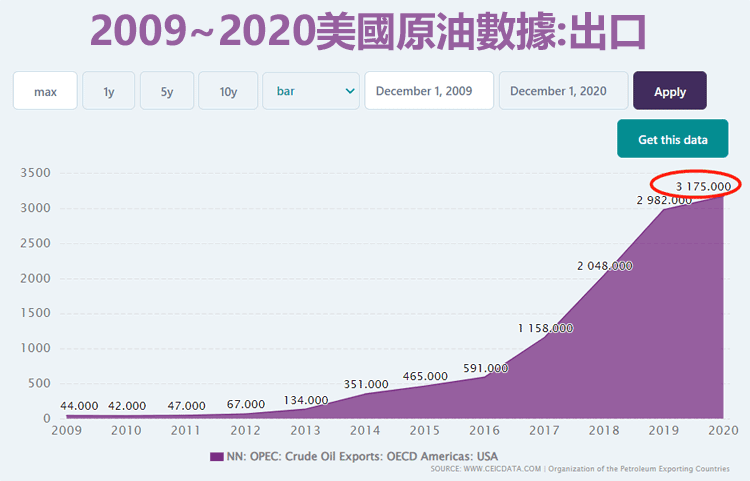Viewport: 750px width, 481px height.
Task: Click the 351.000 data label for 2014
Action: [x=366, y=384]
